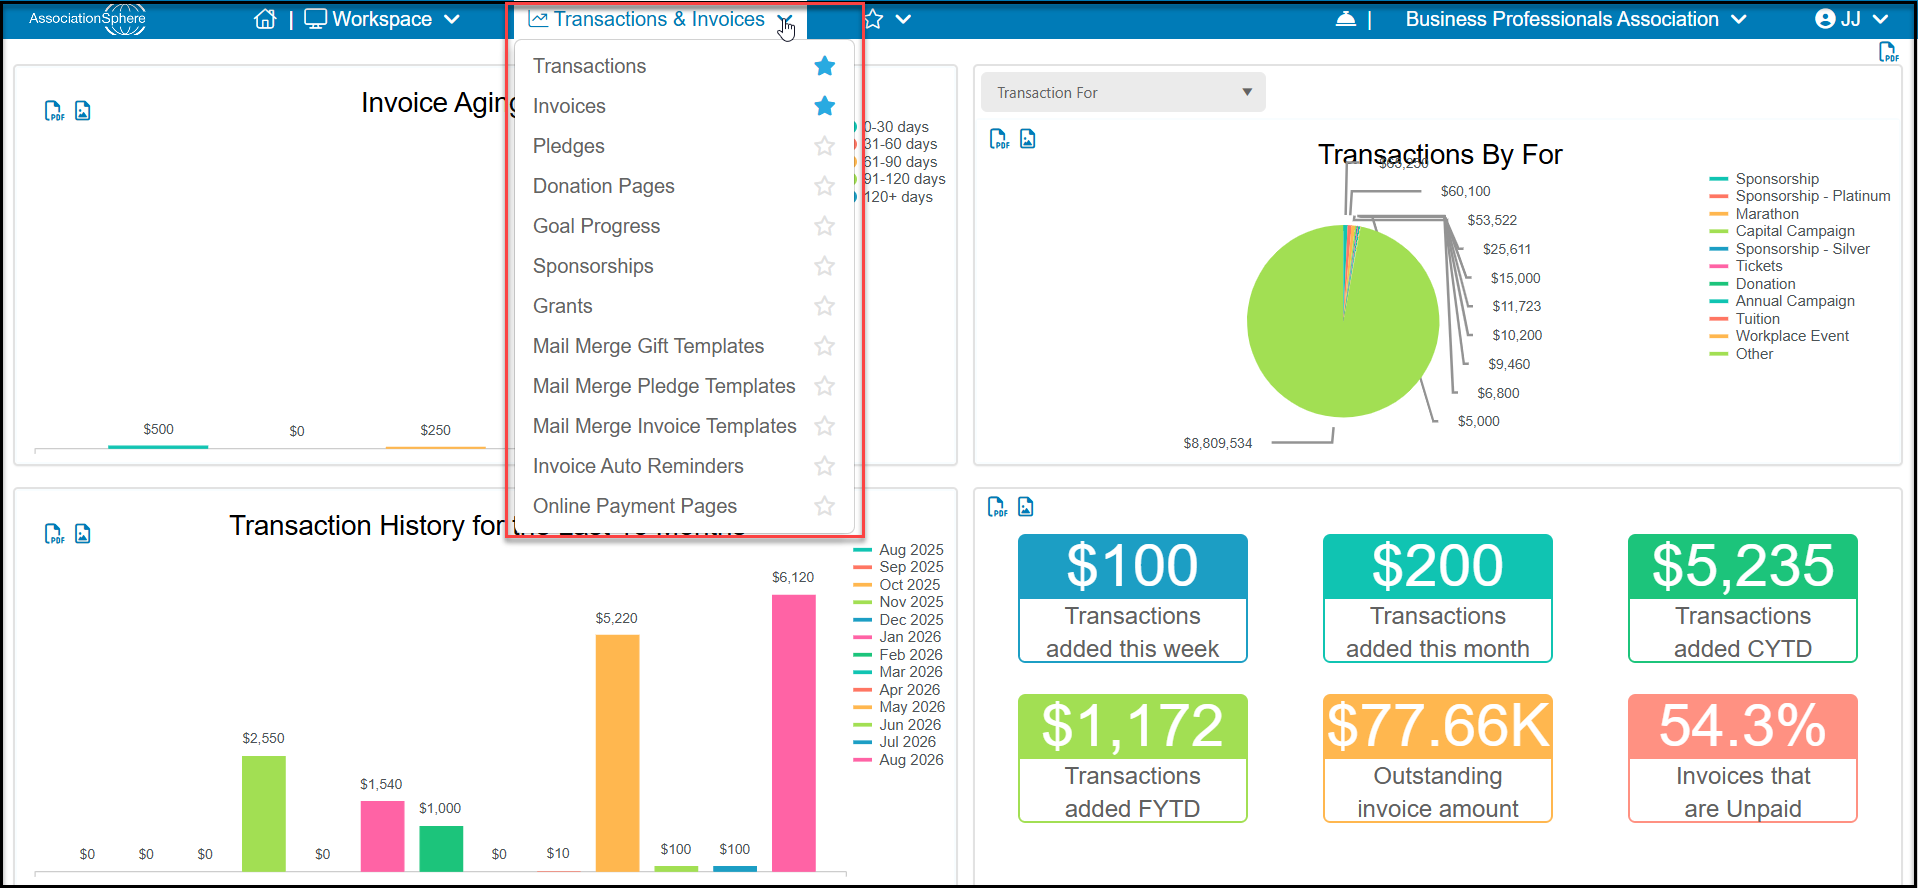Open the favorites star in top bar

click(873, 19)
